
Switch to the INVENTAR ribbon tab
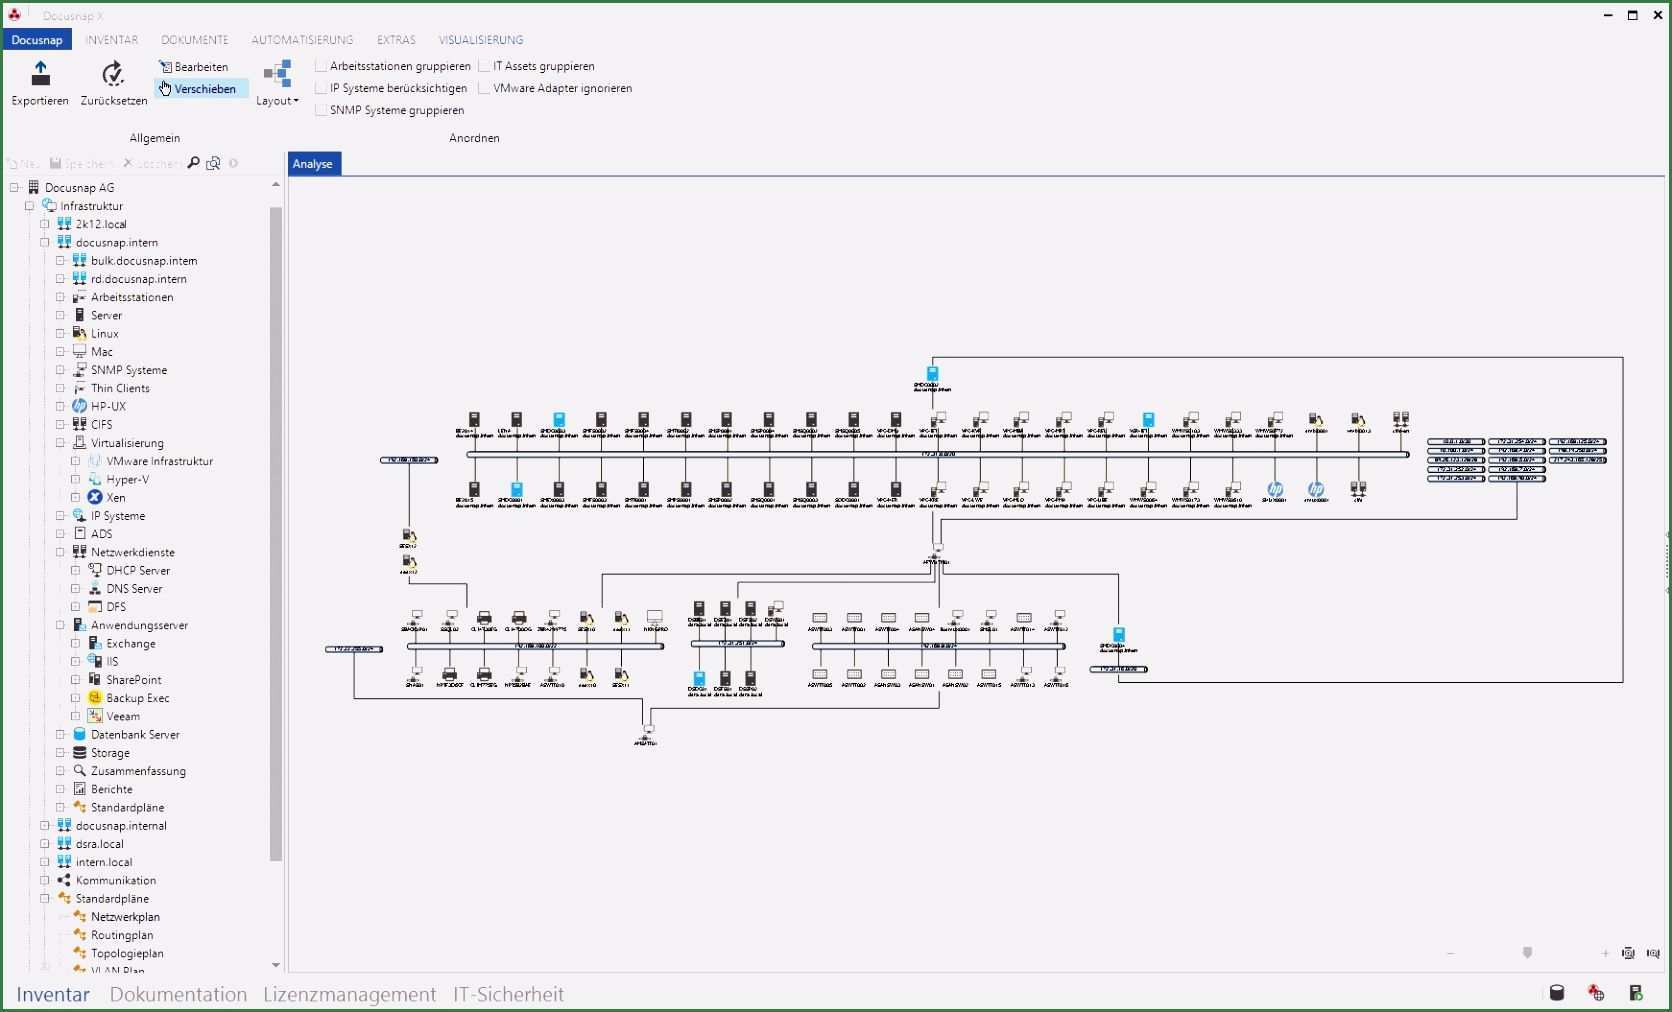click(111, 40)
